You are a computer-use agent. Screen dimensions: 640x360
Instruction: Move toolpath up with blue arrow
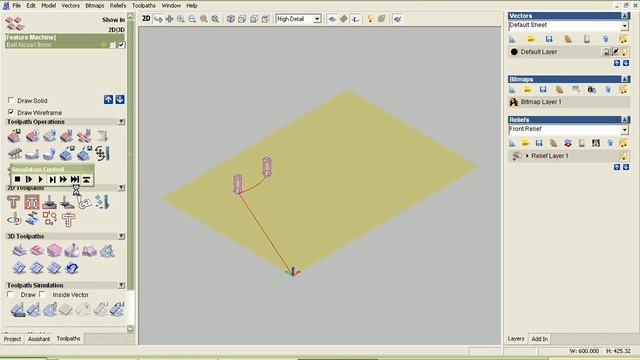[108, 100]
